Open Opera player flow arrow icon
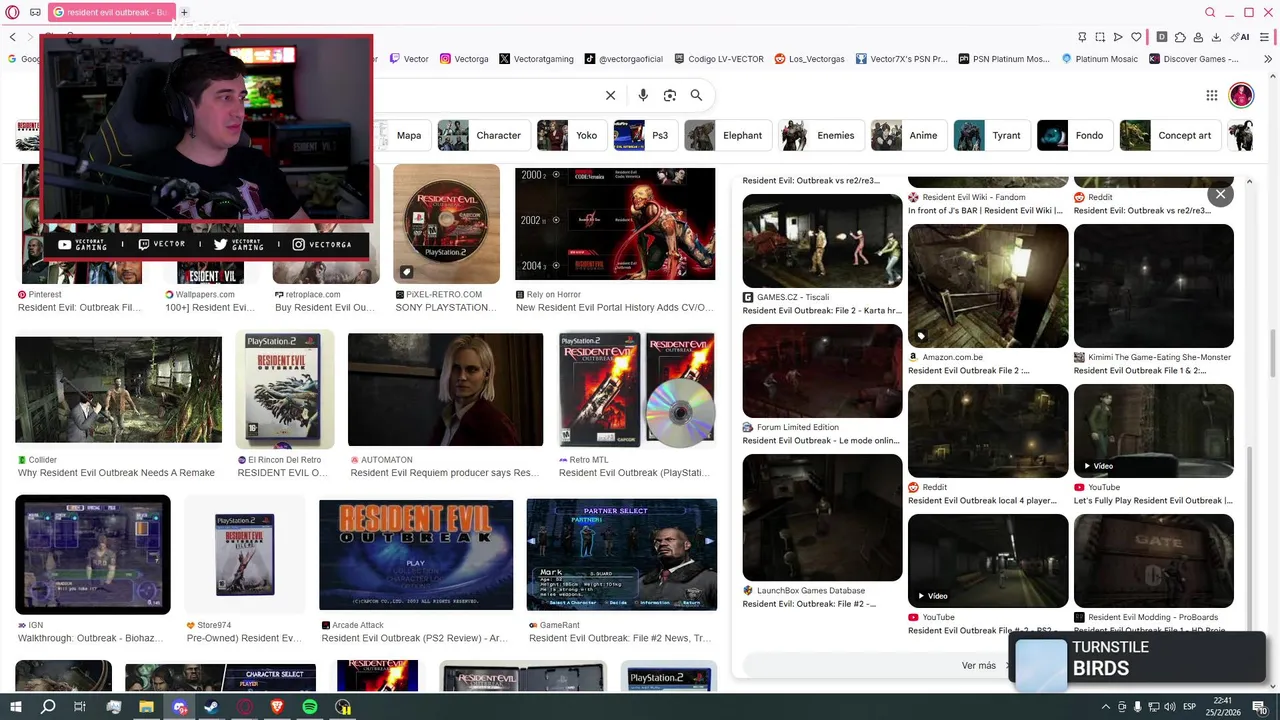The height and width of the screenshot is (720, 1280). tap(1118, 37)
